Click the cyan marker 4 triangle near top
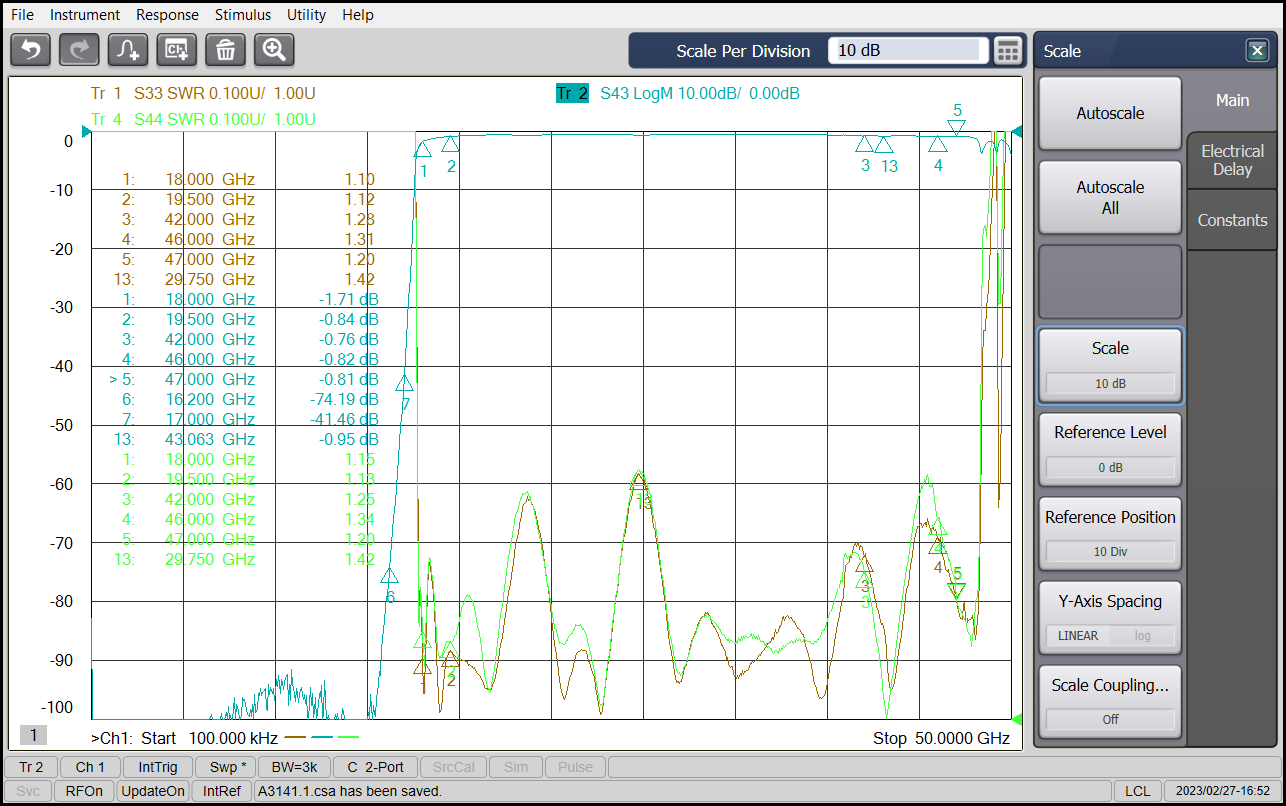The height and width of the screenshot is (806, 1286). pos(938,145)
